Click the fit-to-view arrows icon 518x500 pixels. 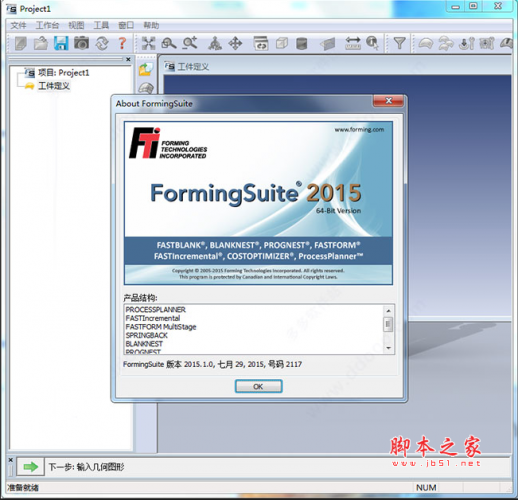148,44
